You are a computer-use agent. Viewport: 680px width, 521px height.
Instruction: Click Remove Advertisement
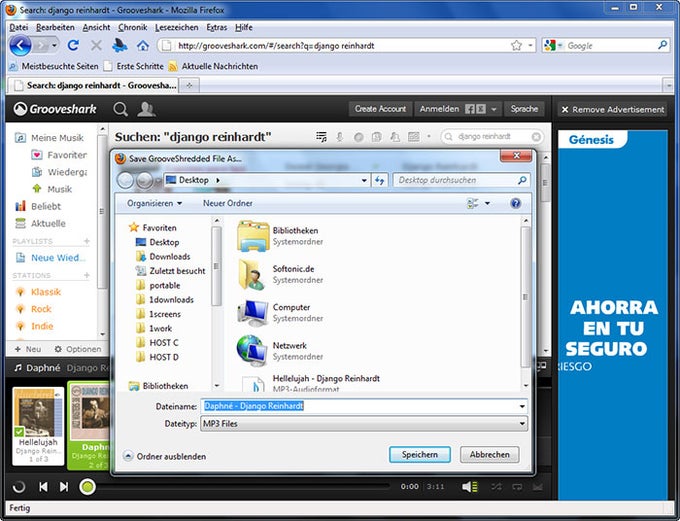point(613,110)
